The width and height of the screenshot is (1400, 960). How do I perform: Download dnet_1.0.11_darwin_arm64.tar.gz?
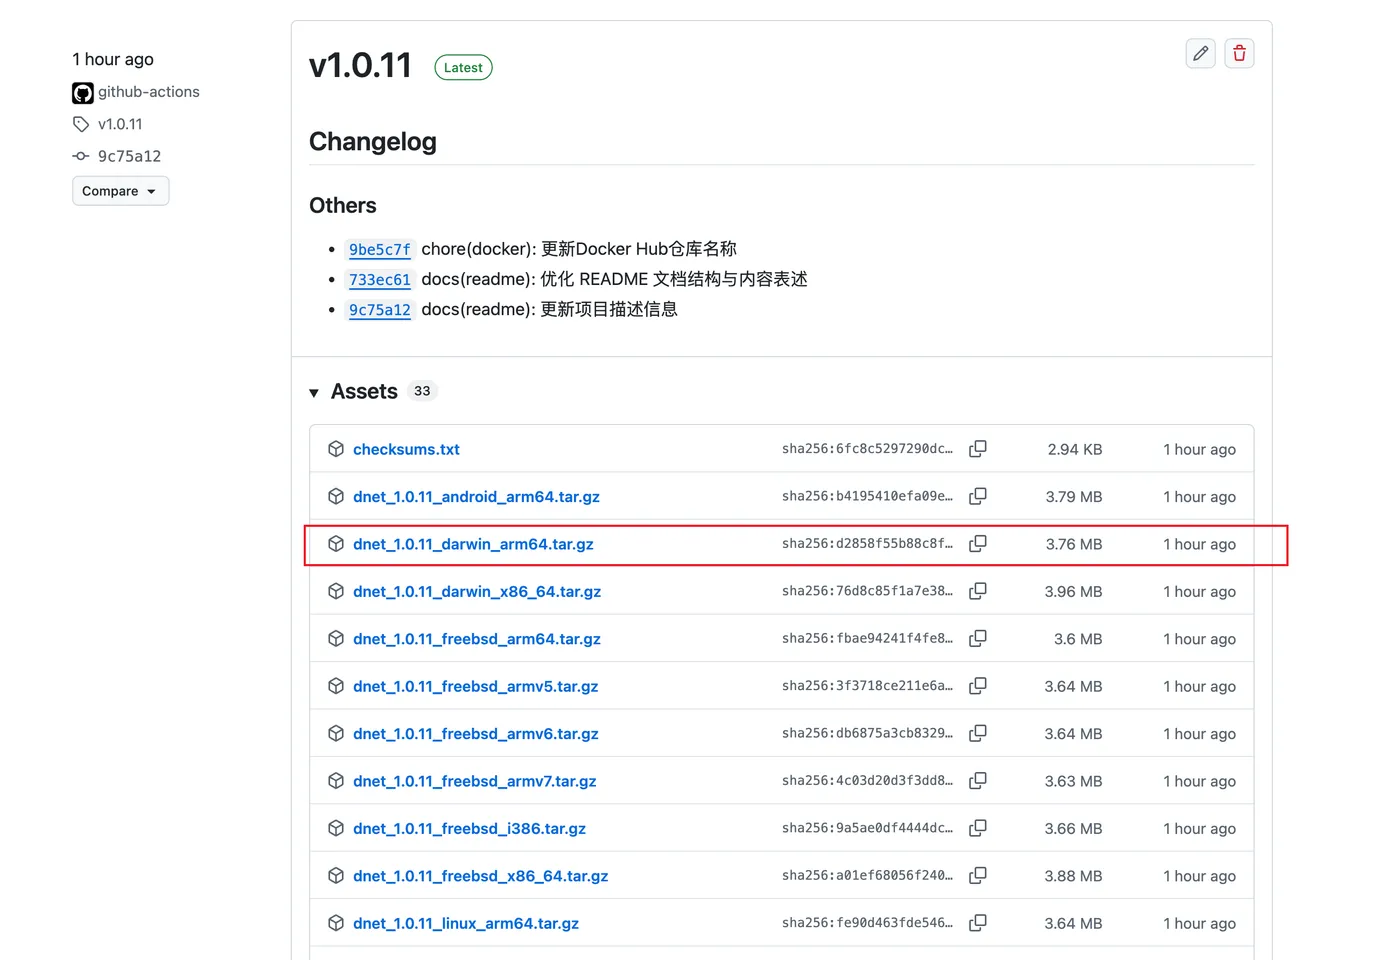pyautogui.click(x=473, y=544)
